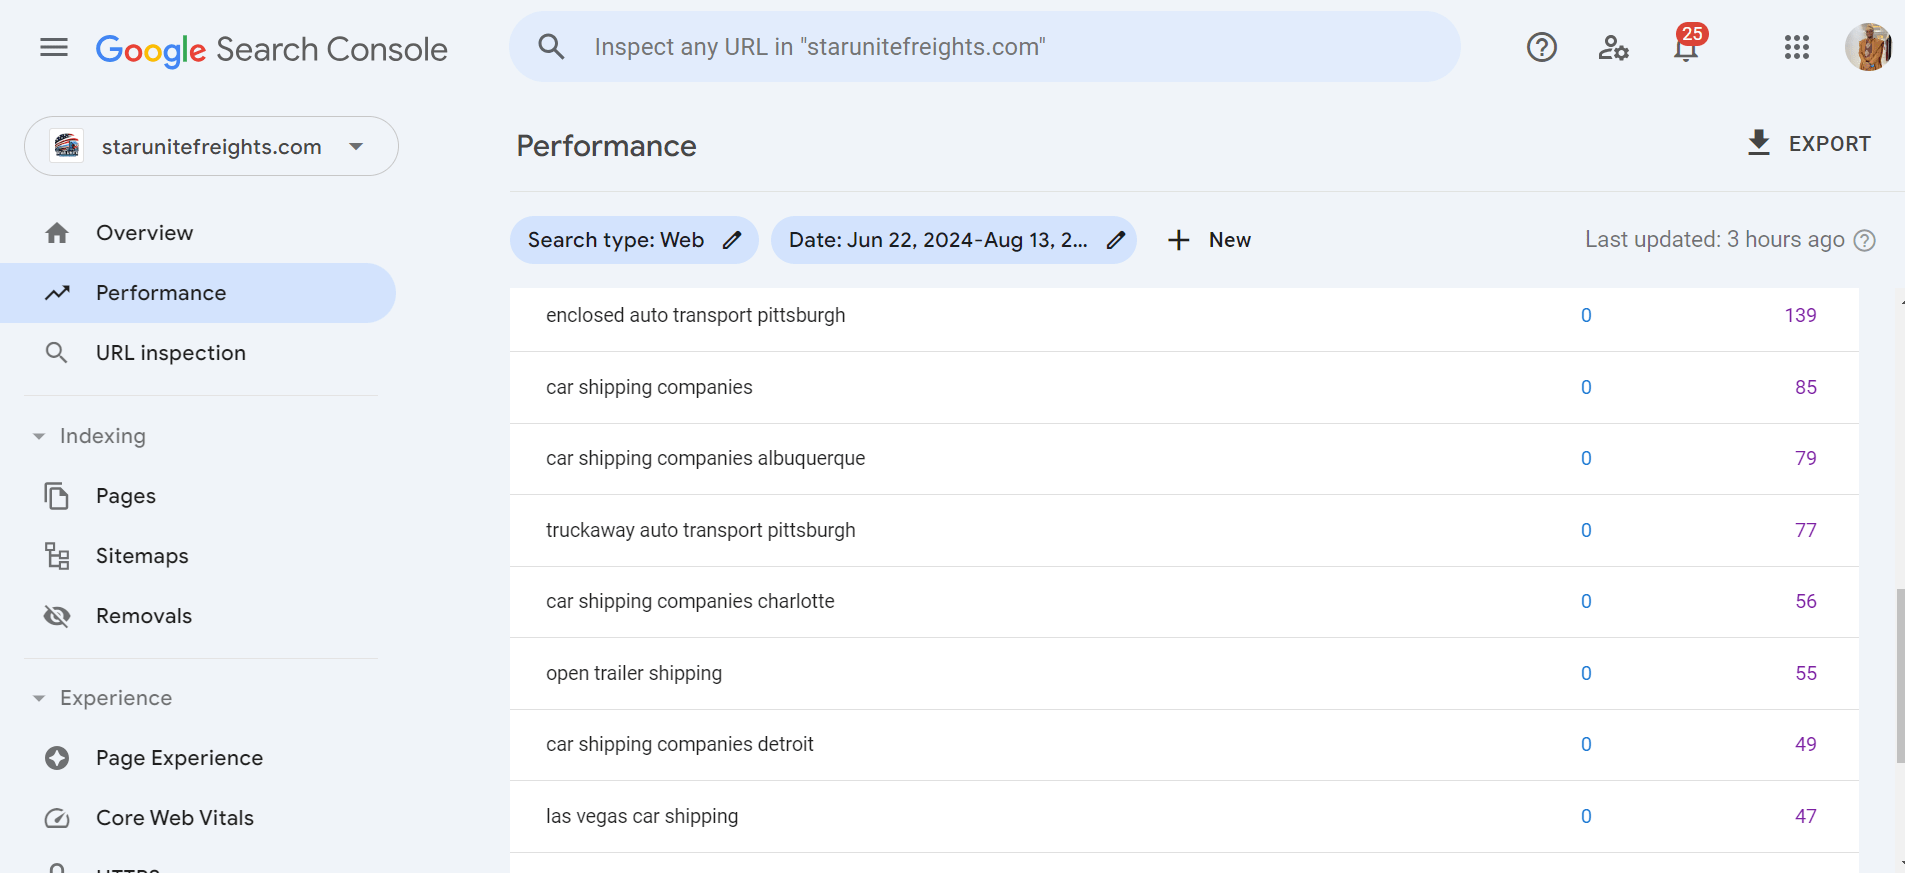Screen dimensions: 1905x873
Task: Click impressions value 55
Action: (x=1805, y=673)
